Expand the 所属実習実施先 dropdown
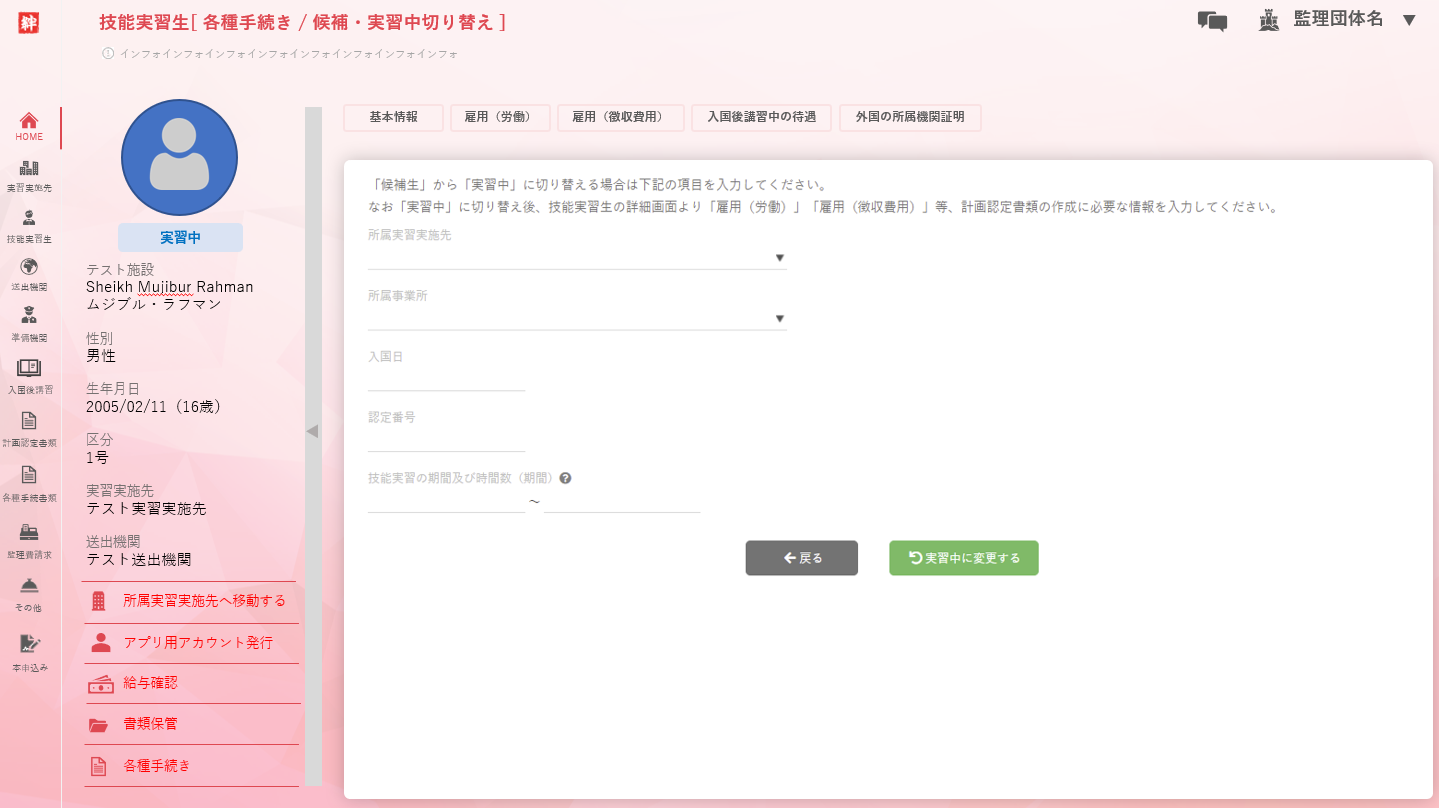 pyautogui.click(x=577, y=258)
